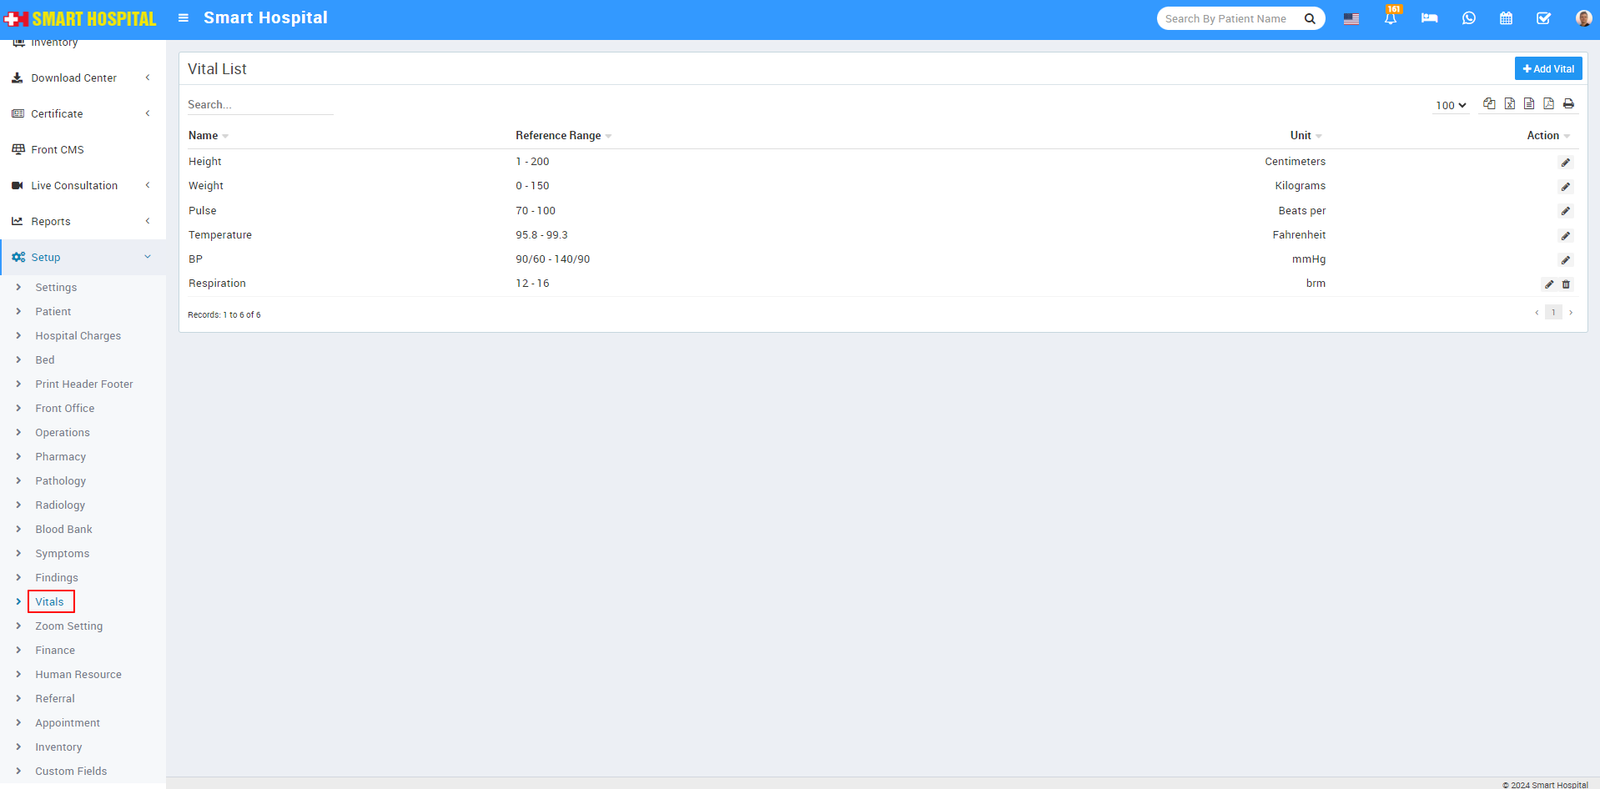Click the bed status icon
1600x789 pixels.
(x=1429, y=19)
